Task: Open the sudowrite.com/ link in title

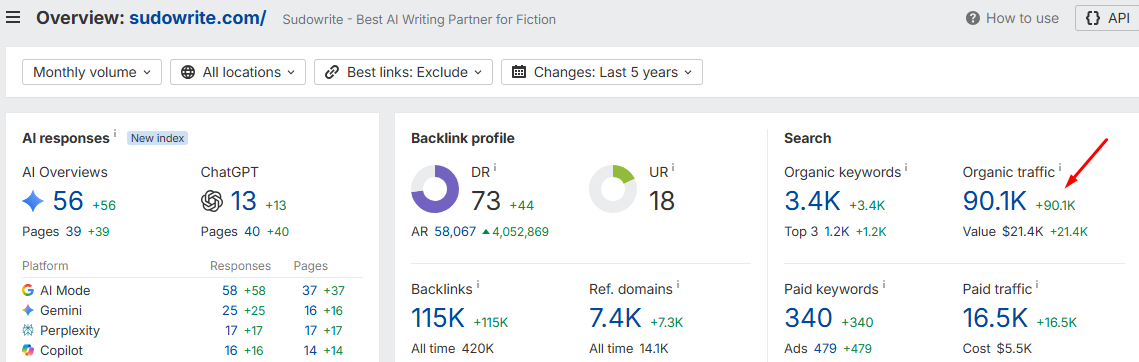Action: click(x=198, y=17)
